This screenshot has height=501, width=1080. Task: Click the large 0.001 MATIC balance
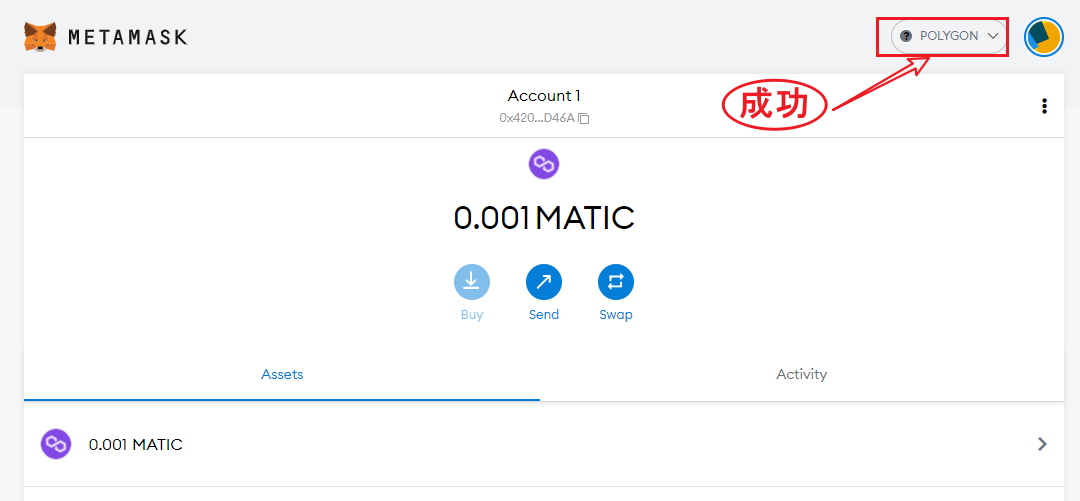point(544,217)
